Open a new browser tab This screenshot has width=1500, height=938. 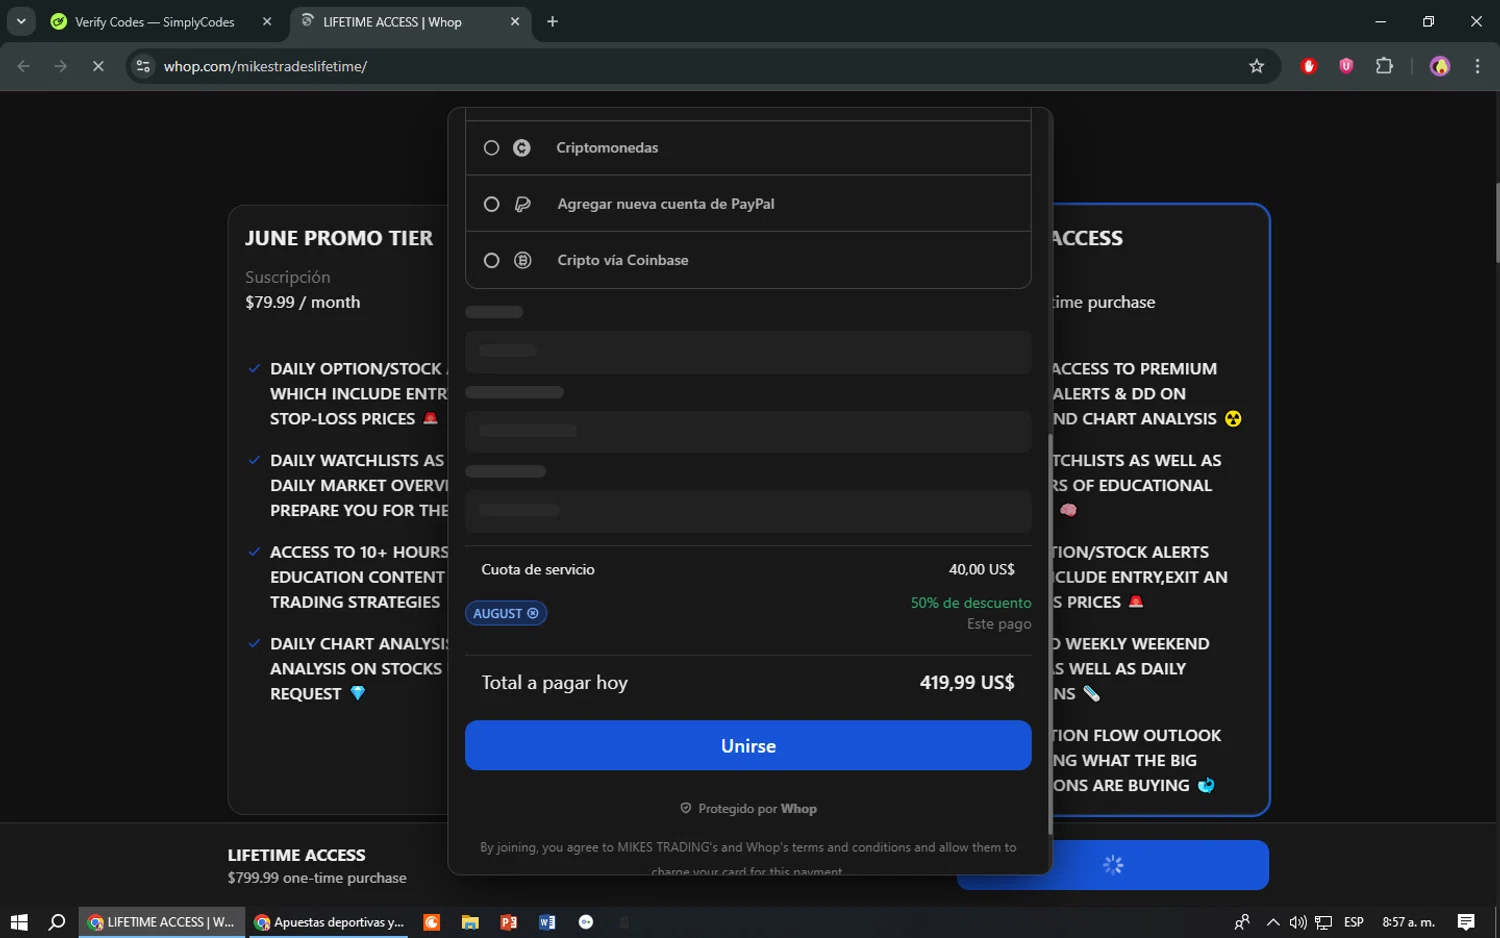coord(552,22)
